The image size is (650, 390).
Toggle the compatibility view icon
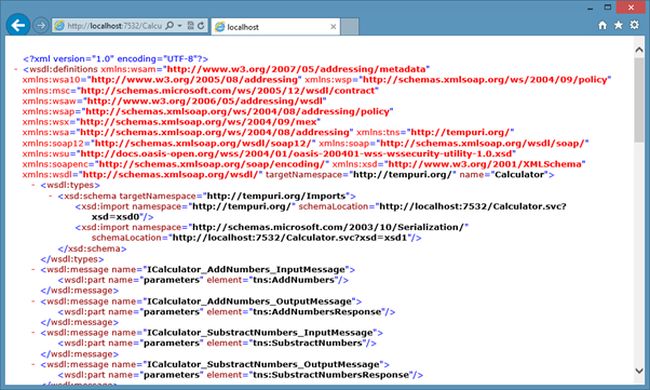[x=191, y=26]
